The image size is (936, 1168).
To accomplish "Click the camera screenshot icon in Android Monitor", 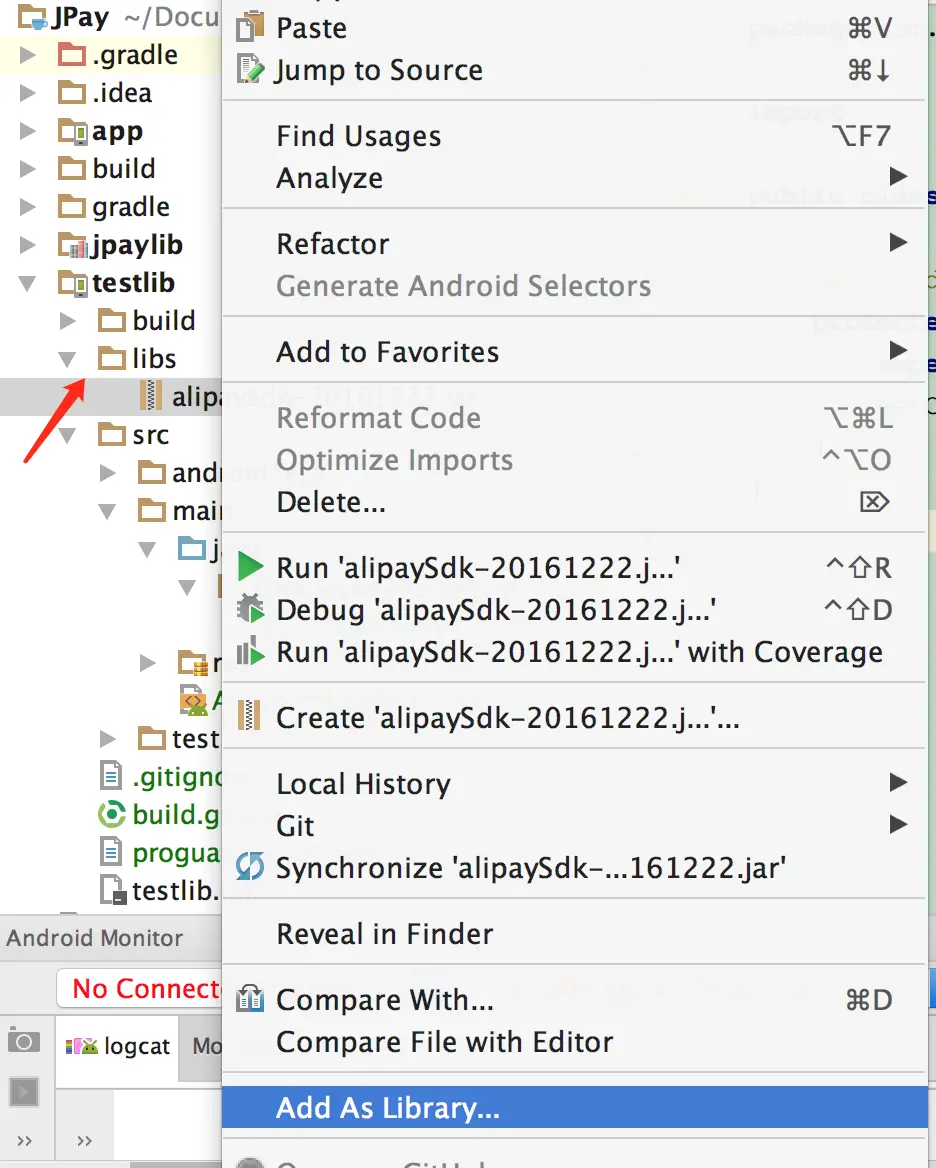I will pos(24,1039).
